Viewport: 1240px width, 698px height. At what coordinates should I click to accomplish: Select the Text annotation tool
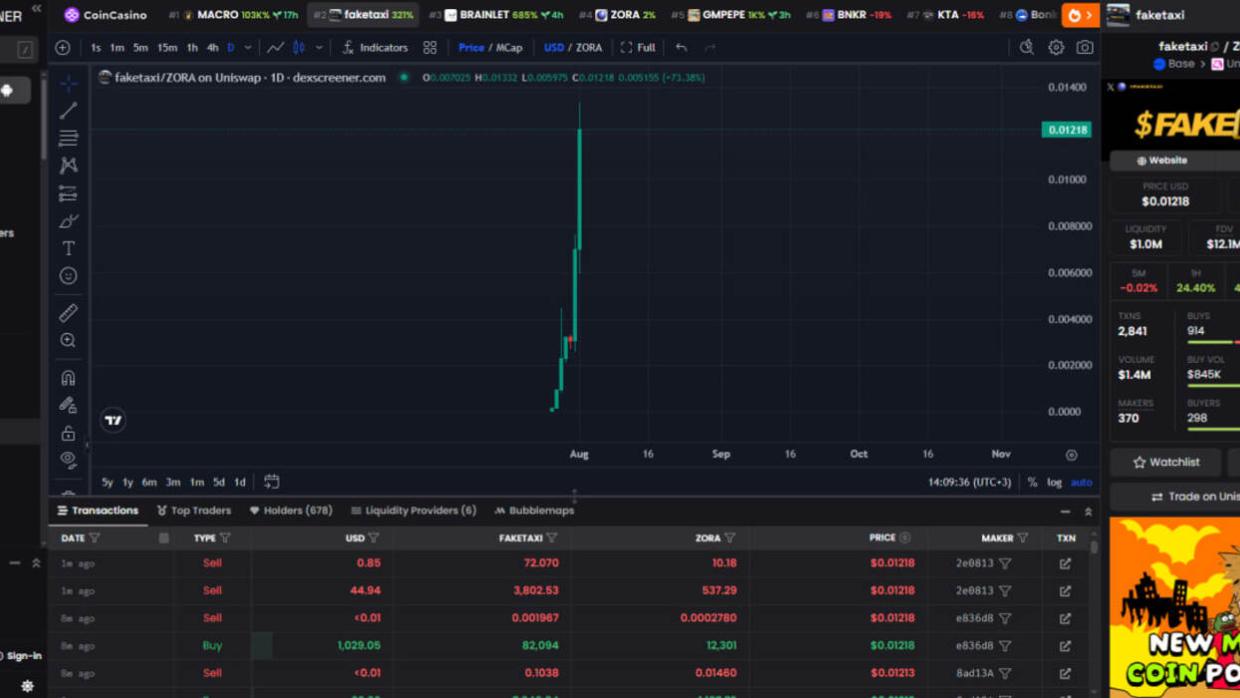pyautogui.click(x=68, y=248)
